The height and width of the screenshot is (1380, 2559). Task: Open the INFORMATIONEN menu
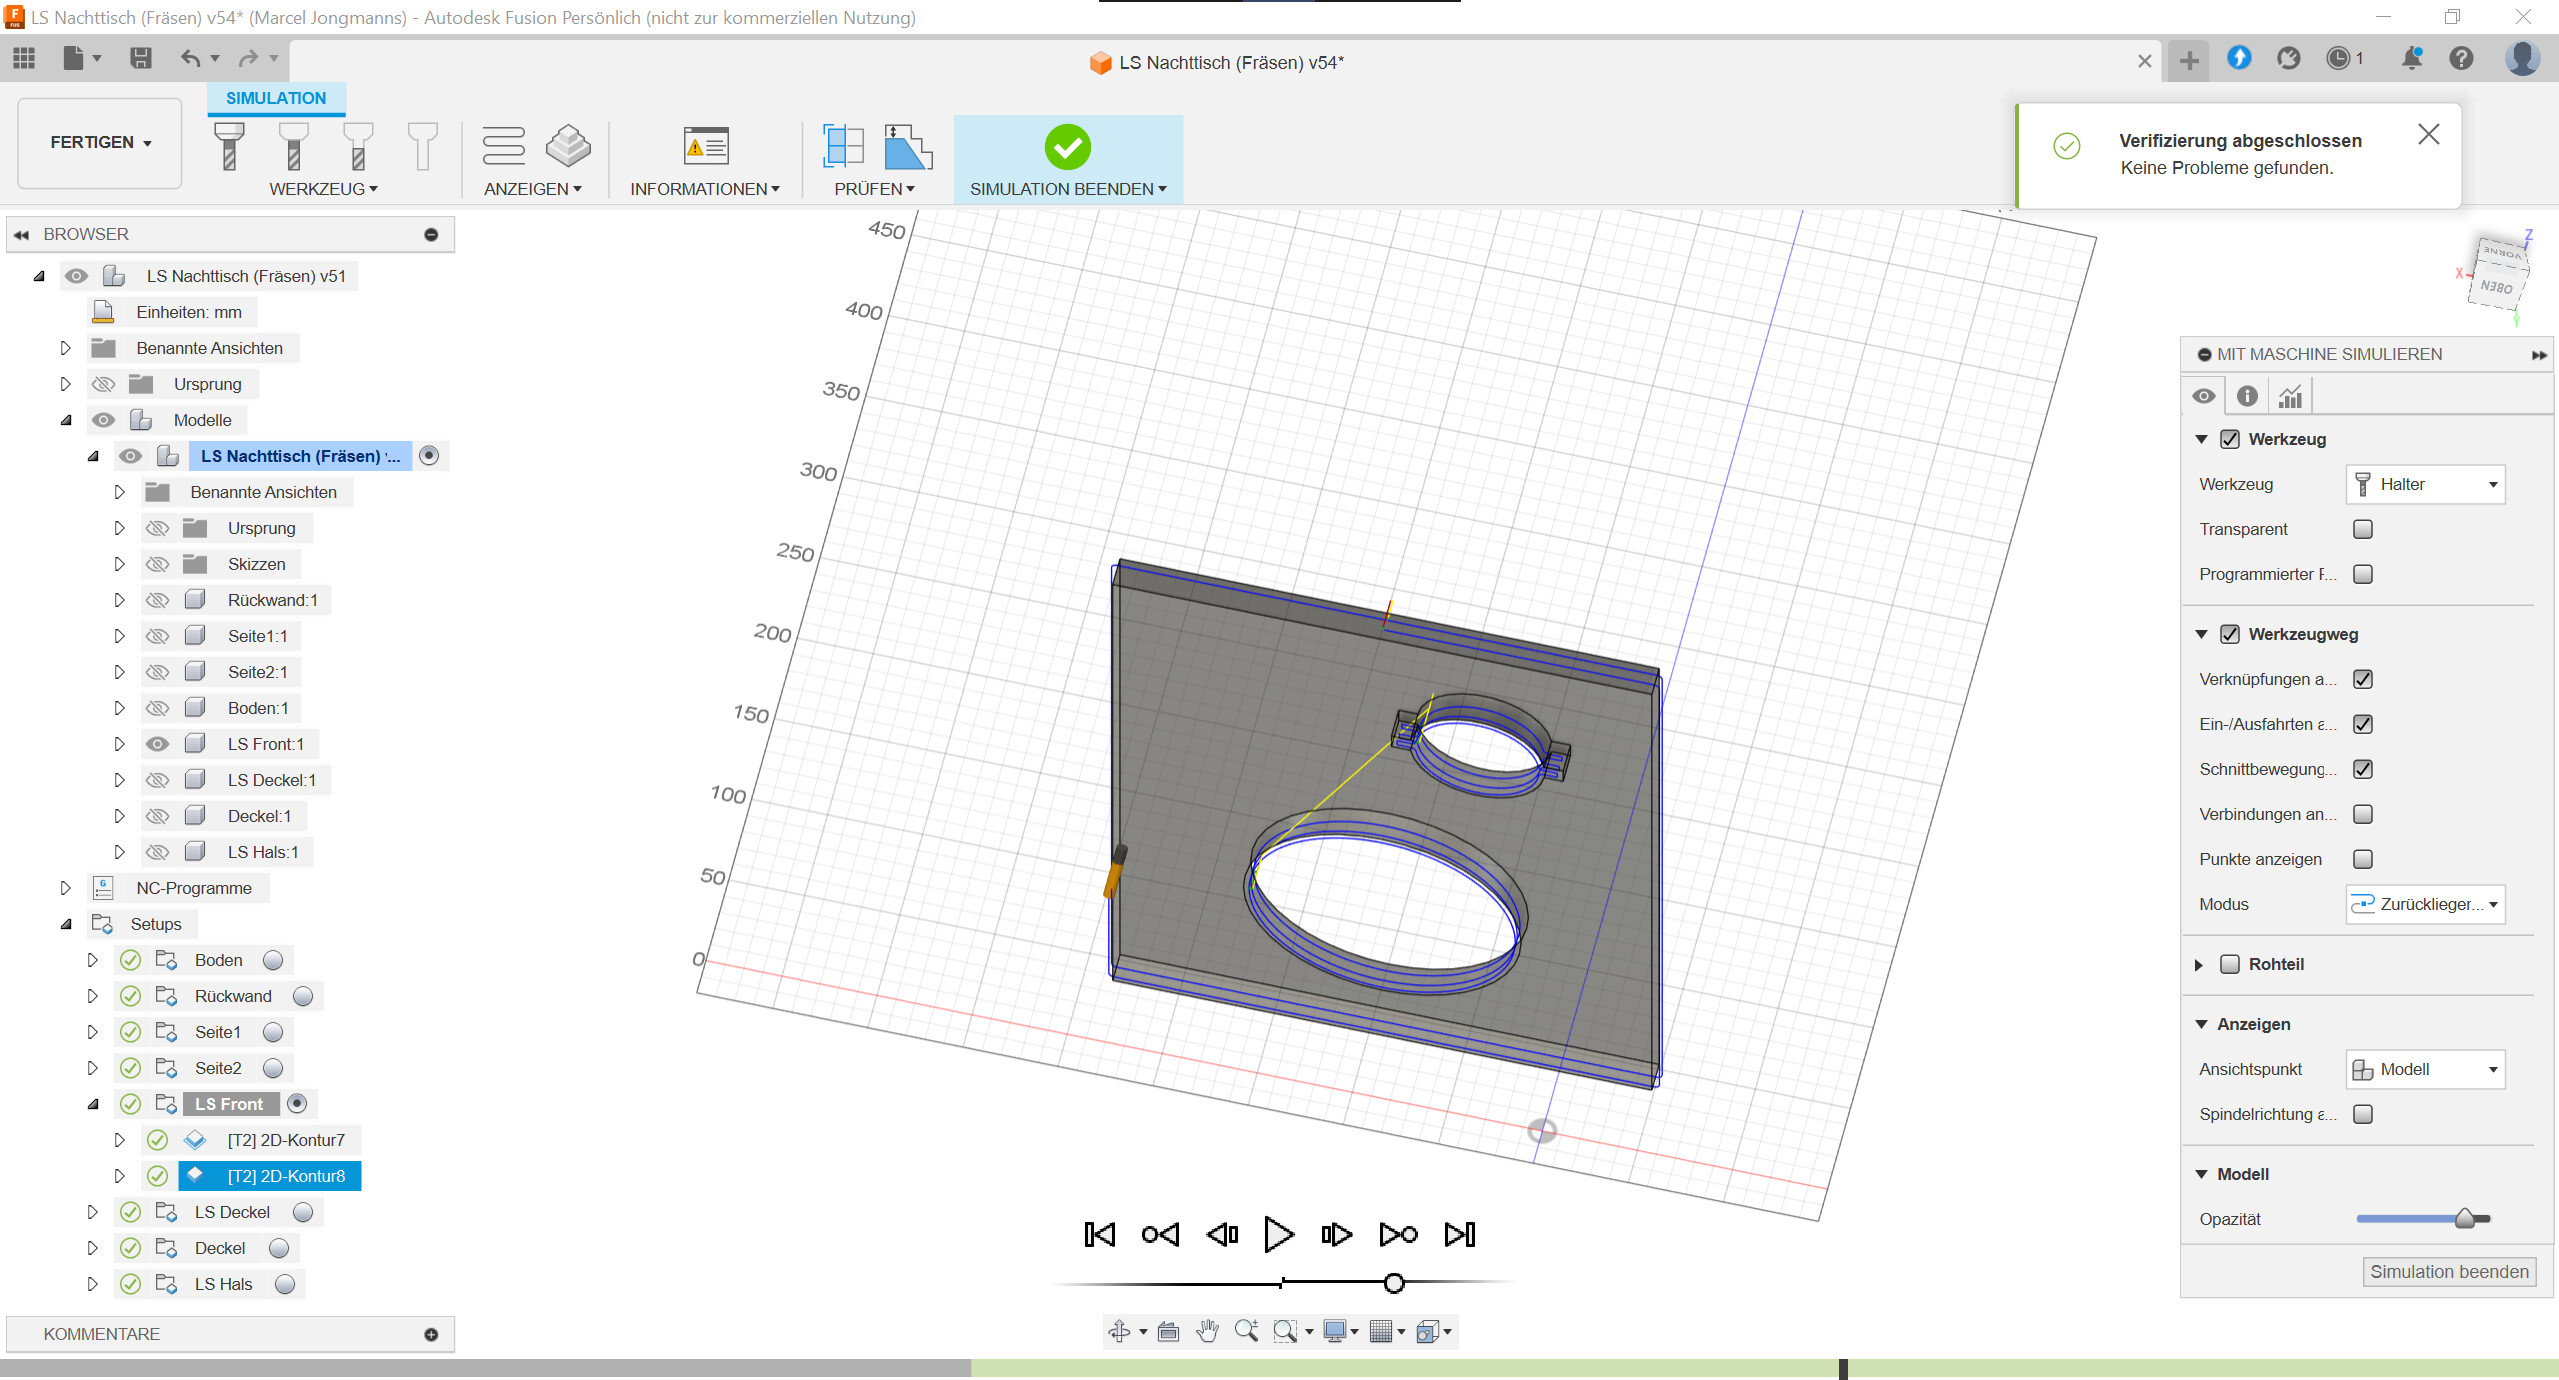coord(704,189)
